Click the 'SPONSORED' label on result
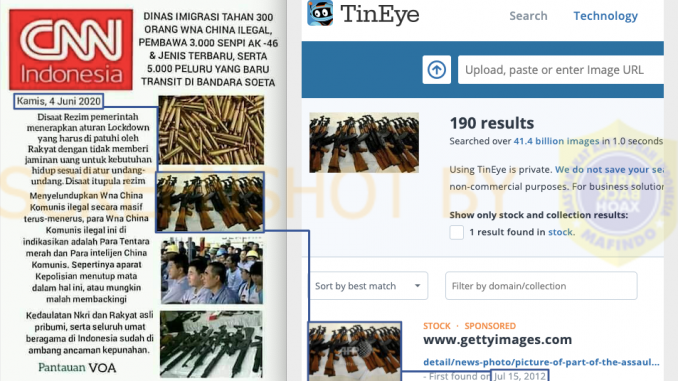 tap(490, 326)
